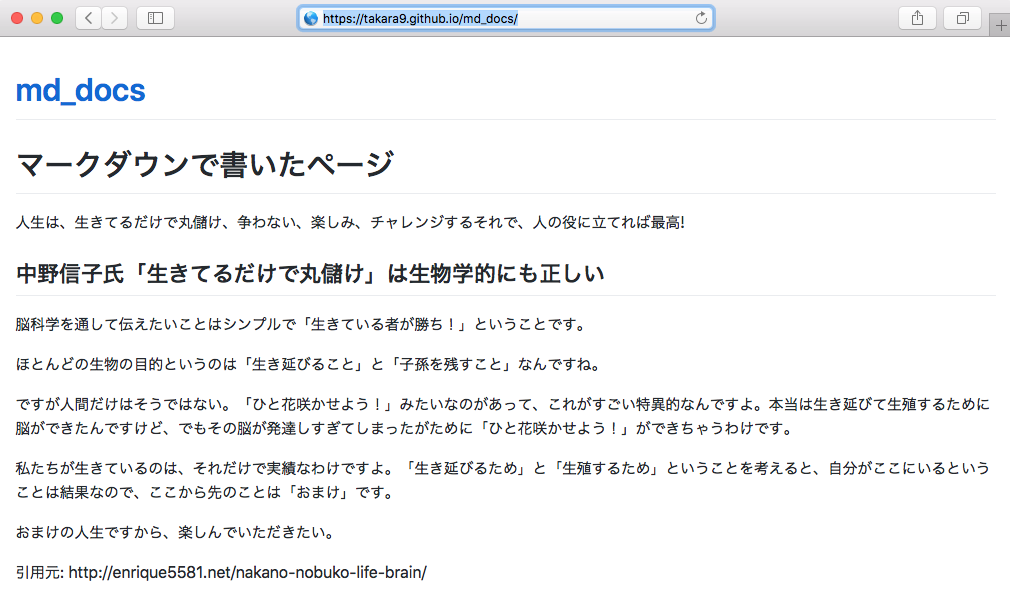The image size is (1010, 603).
Task: Navigate forward using the forward arrow
Action: tap(113, 17)
